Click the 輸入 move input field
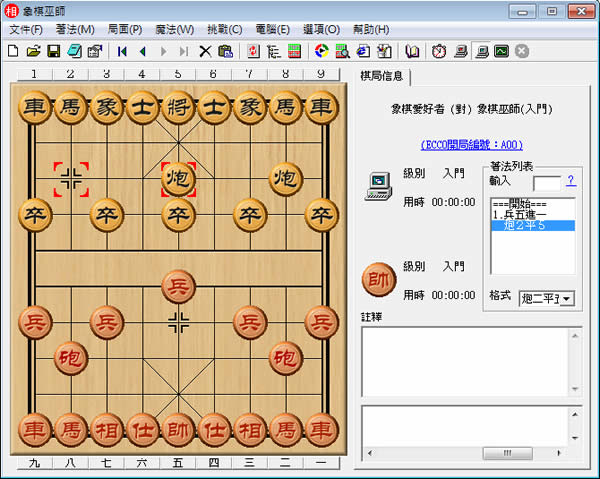Viewport: 600px width, 479px height. tap(547, 183)
